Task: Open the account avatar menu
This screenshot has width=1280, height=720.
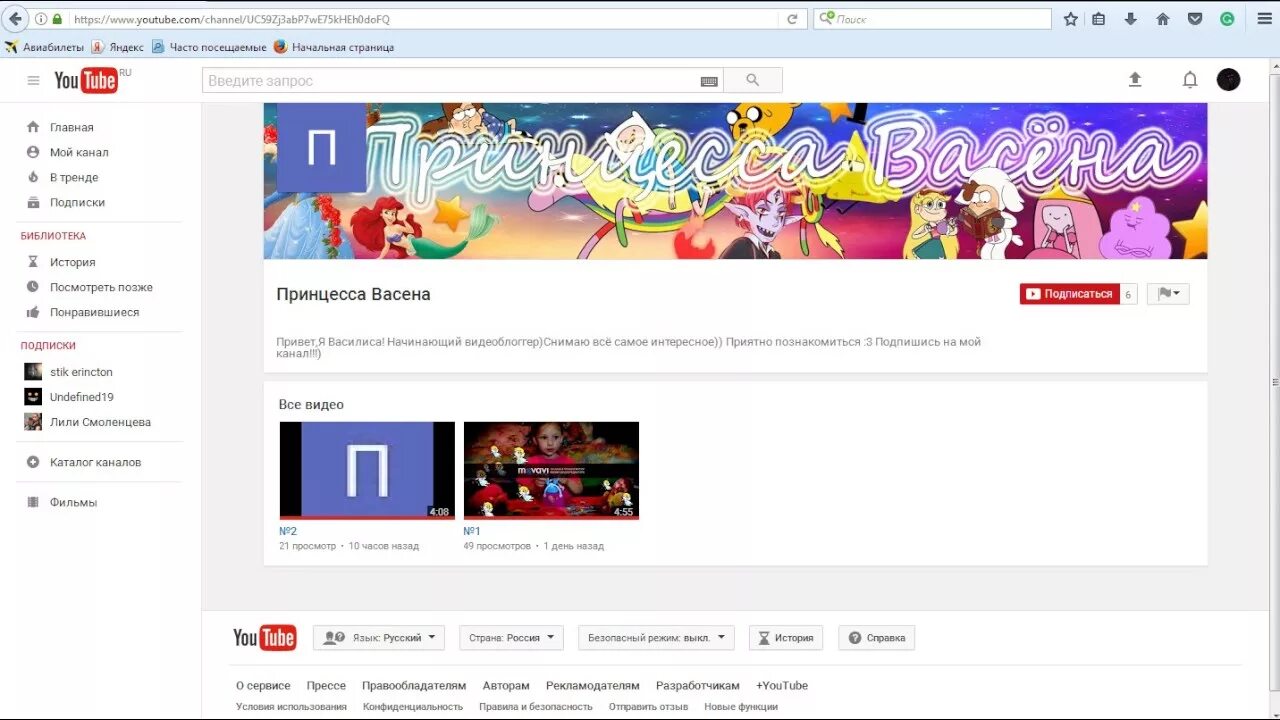Action: [1229, 80]
